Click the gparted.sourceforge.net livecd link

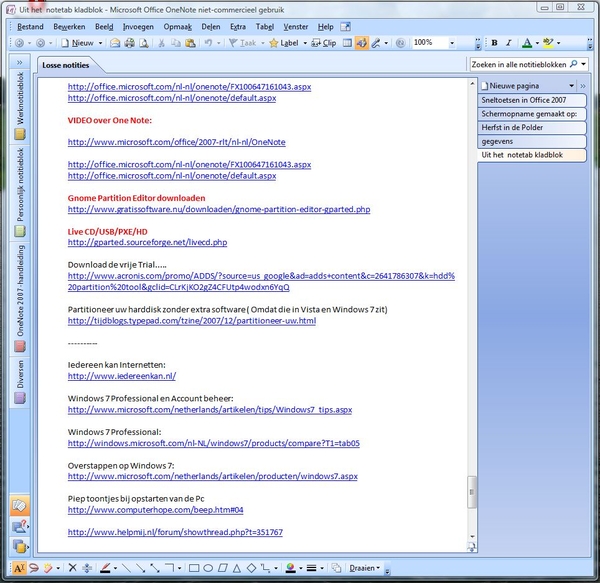(x=147, y=243)
